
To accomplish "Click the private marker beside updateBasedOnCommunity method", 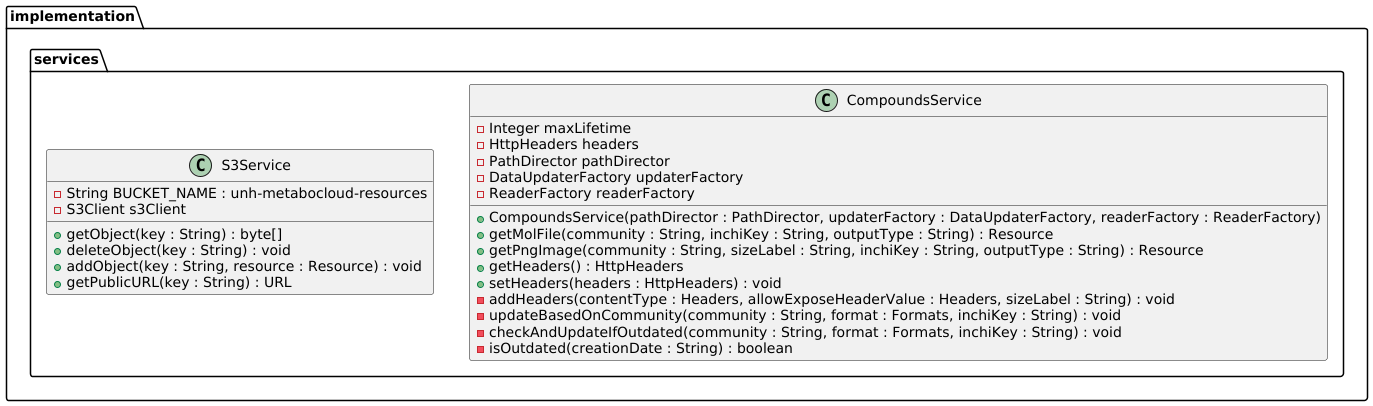I will [x=481, y=316].
